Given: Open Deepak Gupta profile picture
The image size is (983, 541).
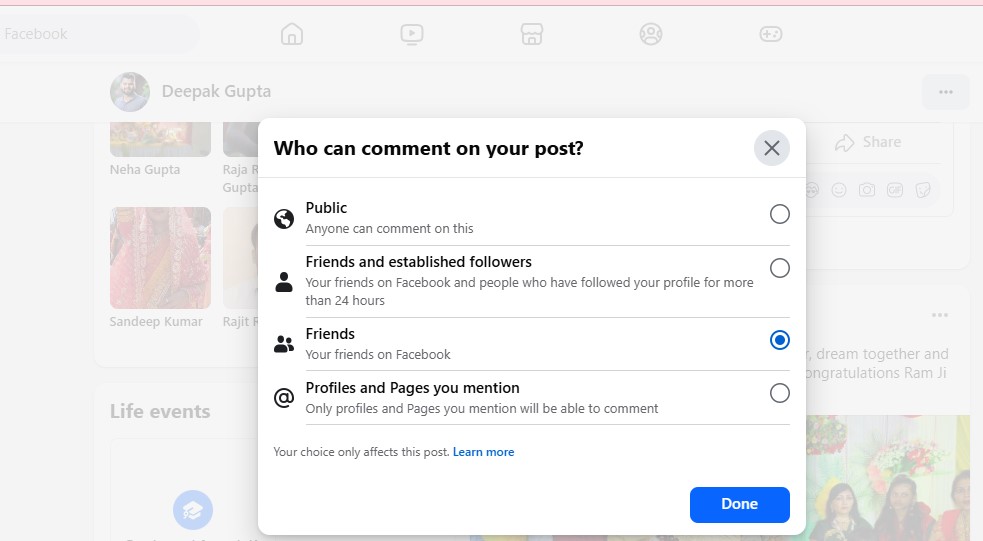Looking at the screenshot, I should (130, 92).
